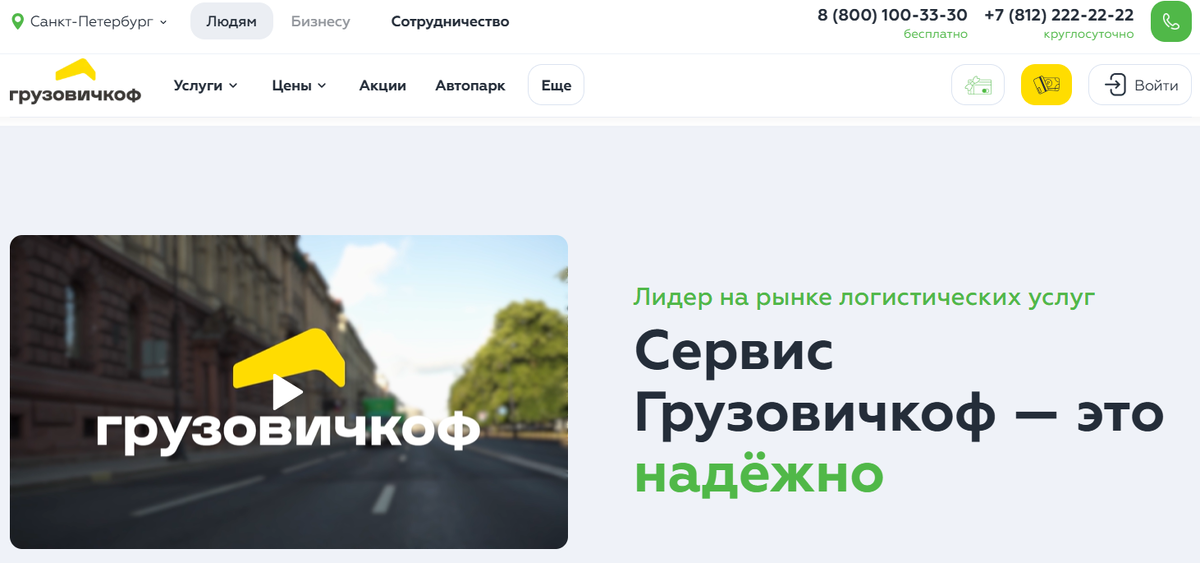Play the Грузовичкоф promo video
This screenshot has width=1200, height=563.
point(288,392)
